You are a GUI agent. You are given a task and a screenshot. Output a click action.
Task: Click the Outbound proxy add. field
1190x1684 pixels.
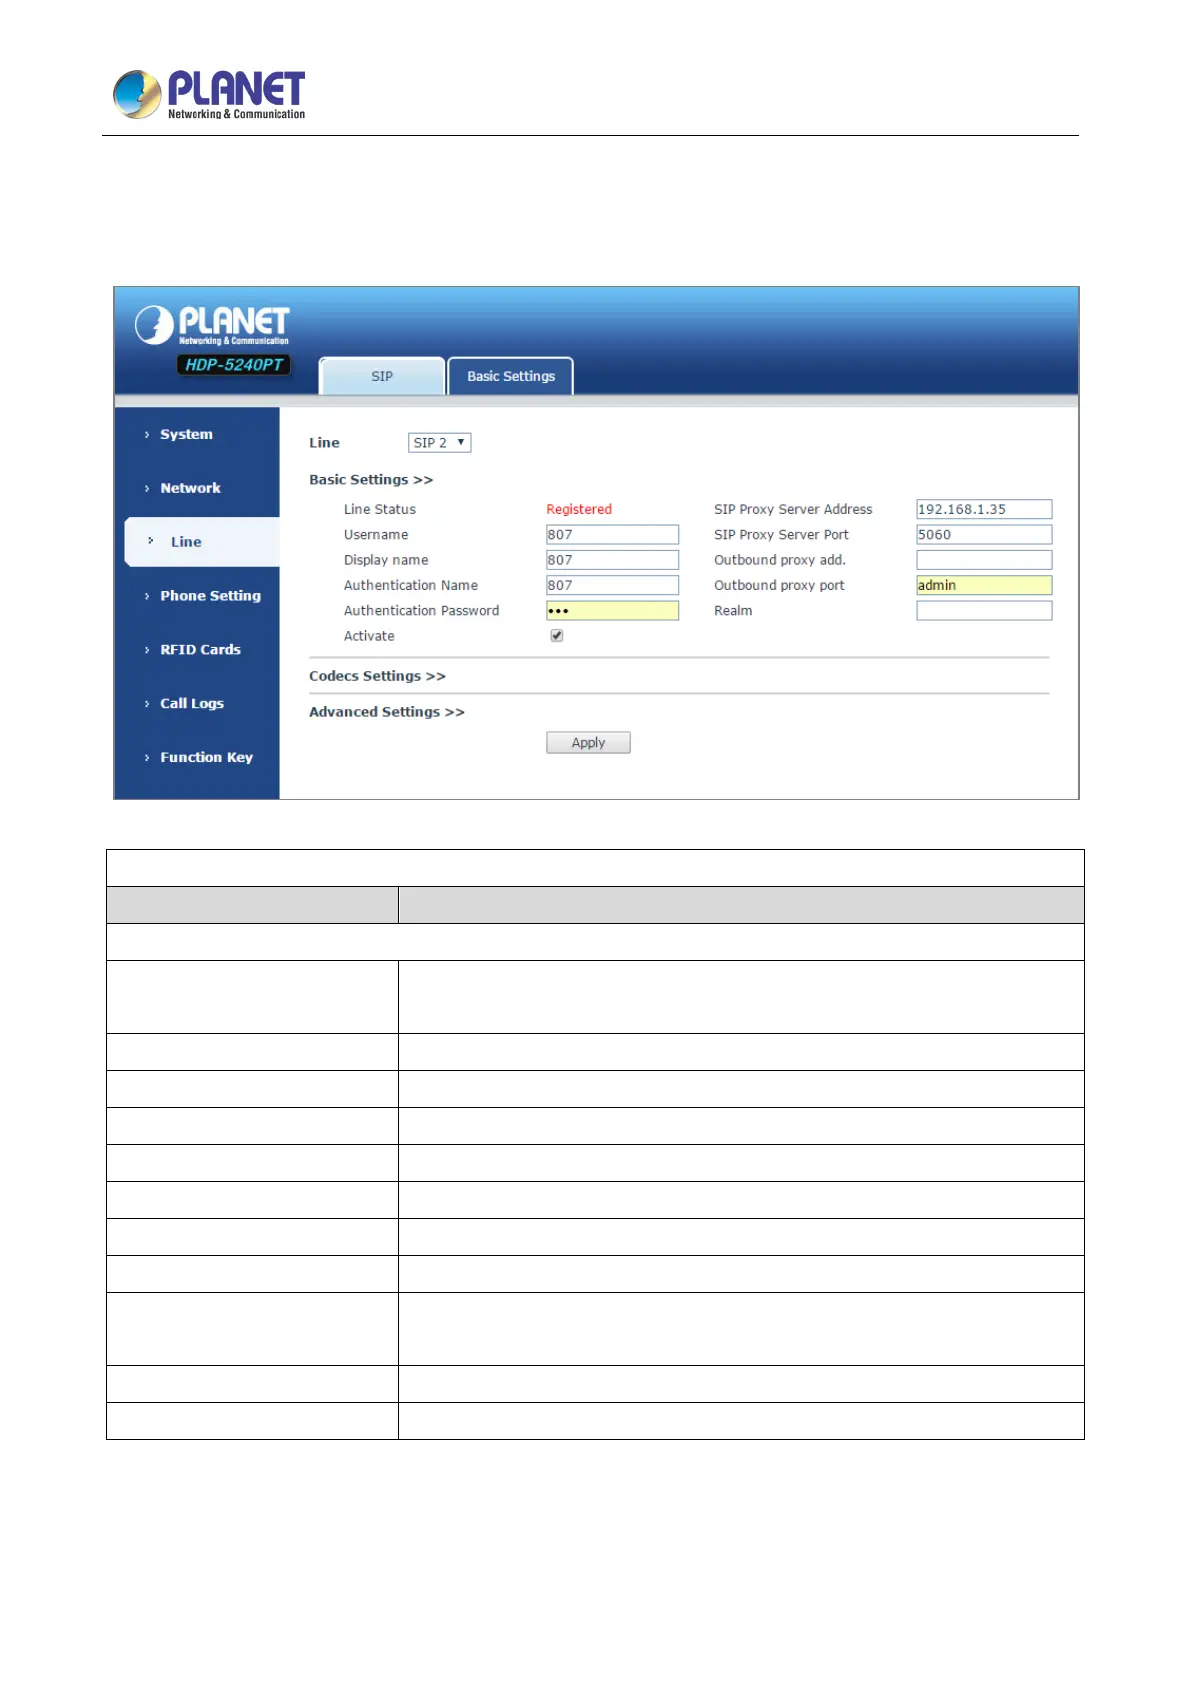[x=984, y=560]
